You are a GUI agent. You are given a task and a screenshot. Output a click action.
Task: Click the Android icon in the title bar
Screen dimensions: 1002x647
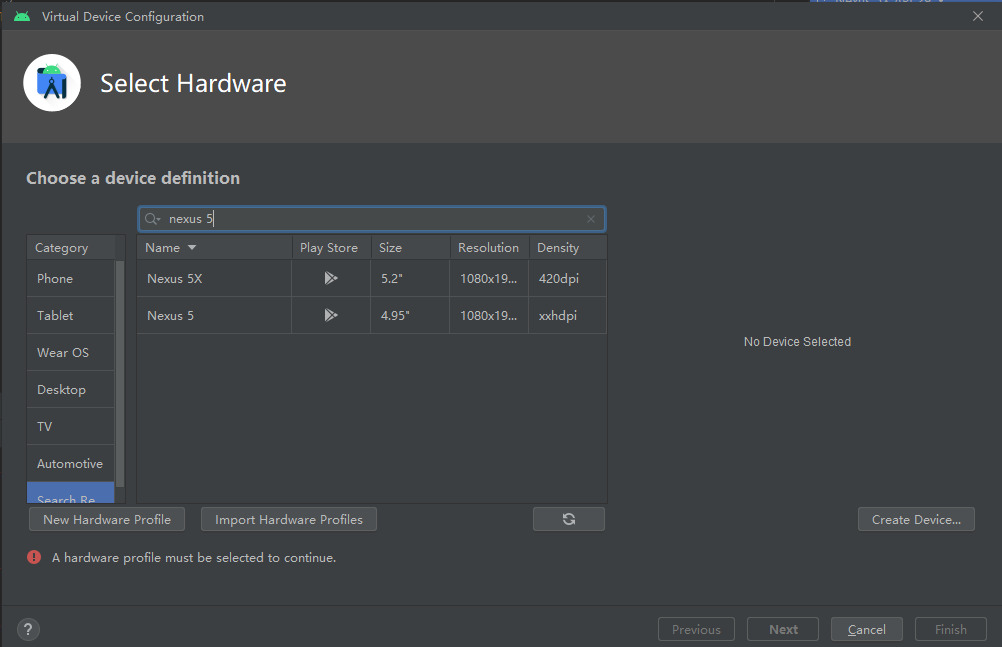[22, 17]
